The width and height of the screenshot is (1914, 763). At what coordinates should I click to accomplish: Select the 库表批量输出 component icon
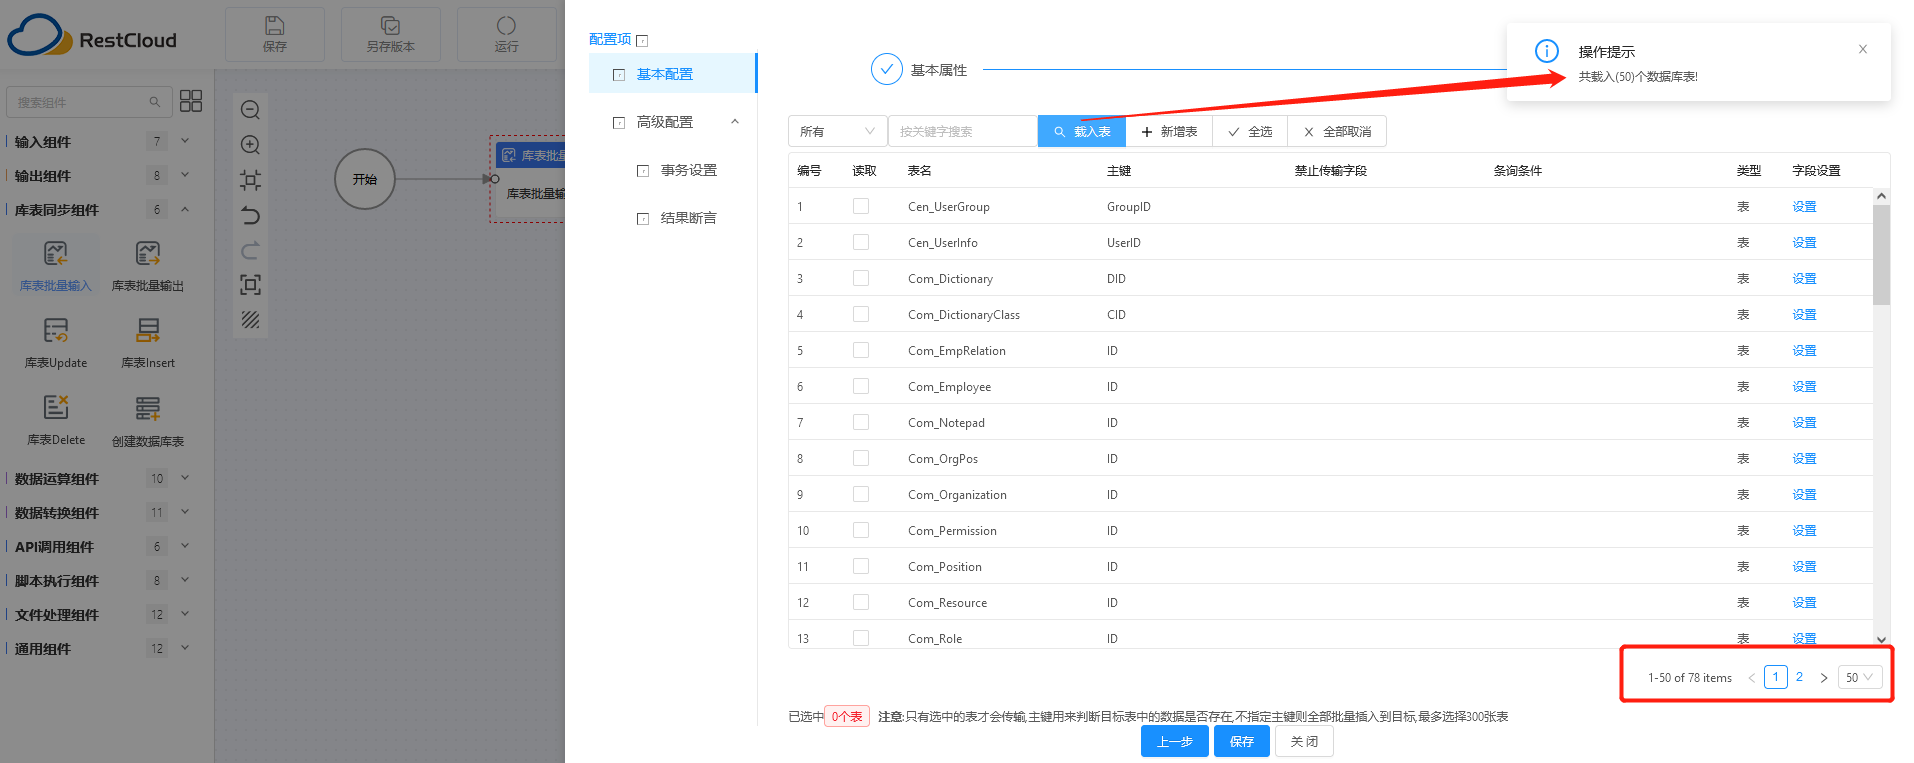pos(148,254)
